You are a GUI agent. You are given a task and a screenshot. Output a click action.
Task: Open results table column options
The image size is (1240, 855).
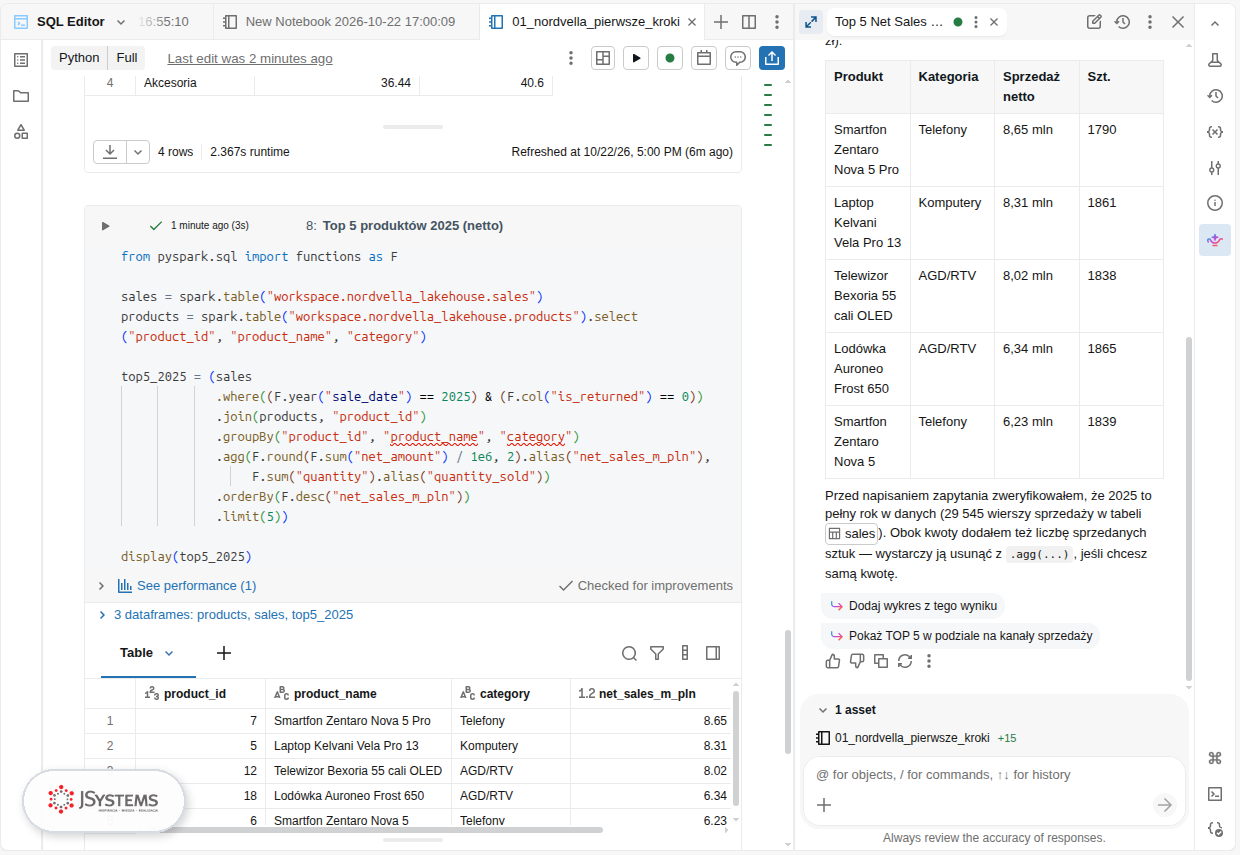click(685, 653)
